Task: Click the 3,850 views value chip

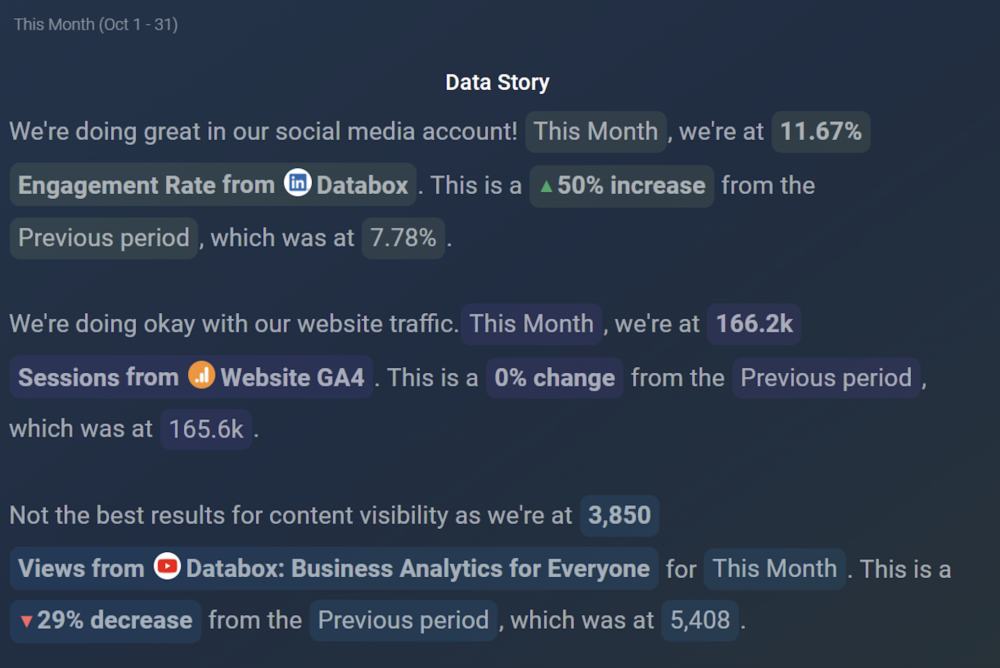Action: (x=619, y=516)
